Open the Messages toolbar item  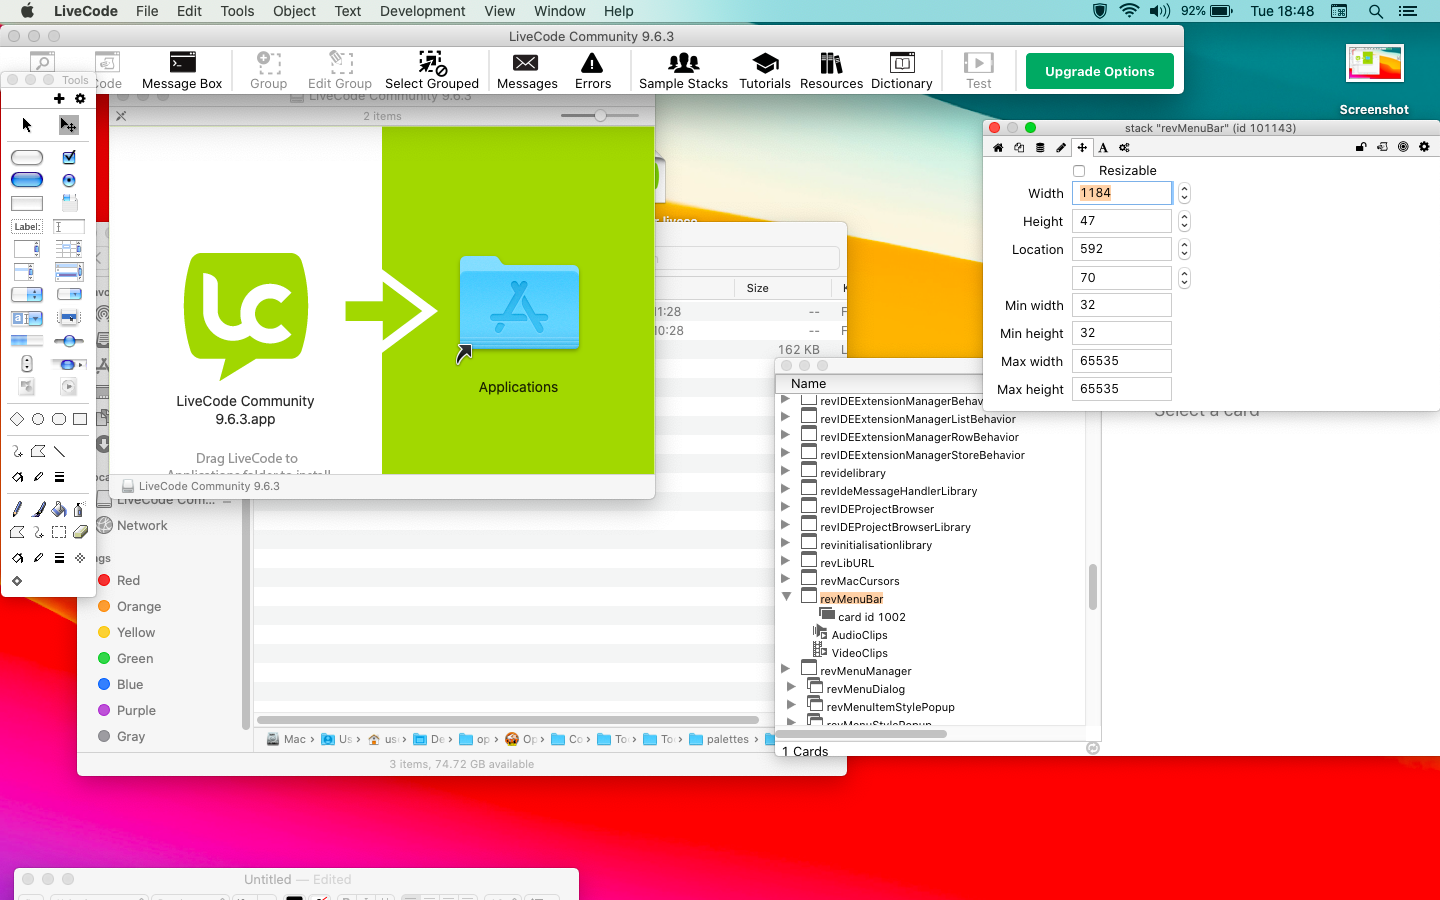coord(527,70)
